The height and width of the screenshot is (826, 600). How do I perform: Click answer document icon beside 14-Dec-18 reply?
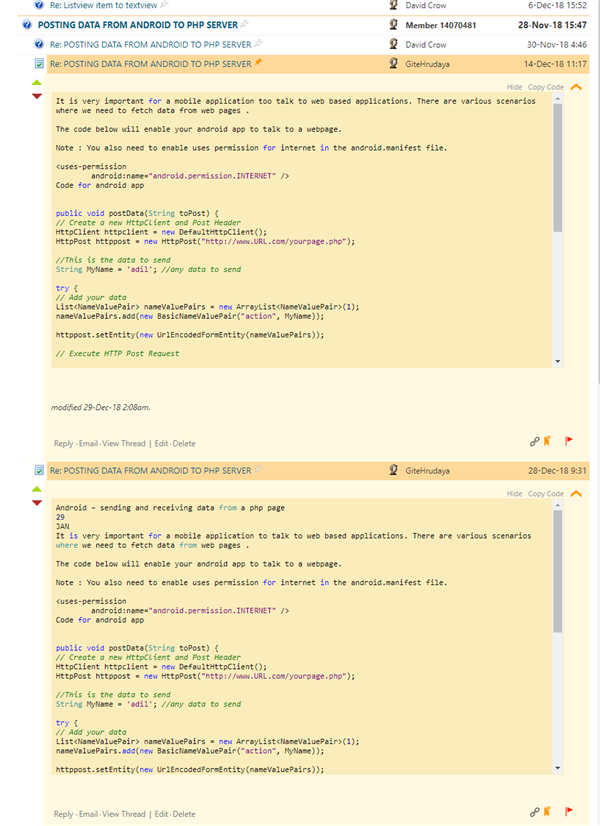(x=39, y=64)
